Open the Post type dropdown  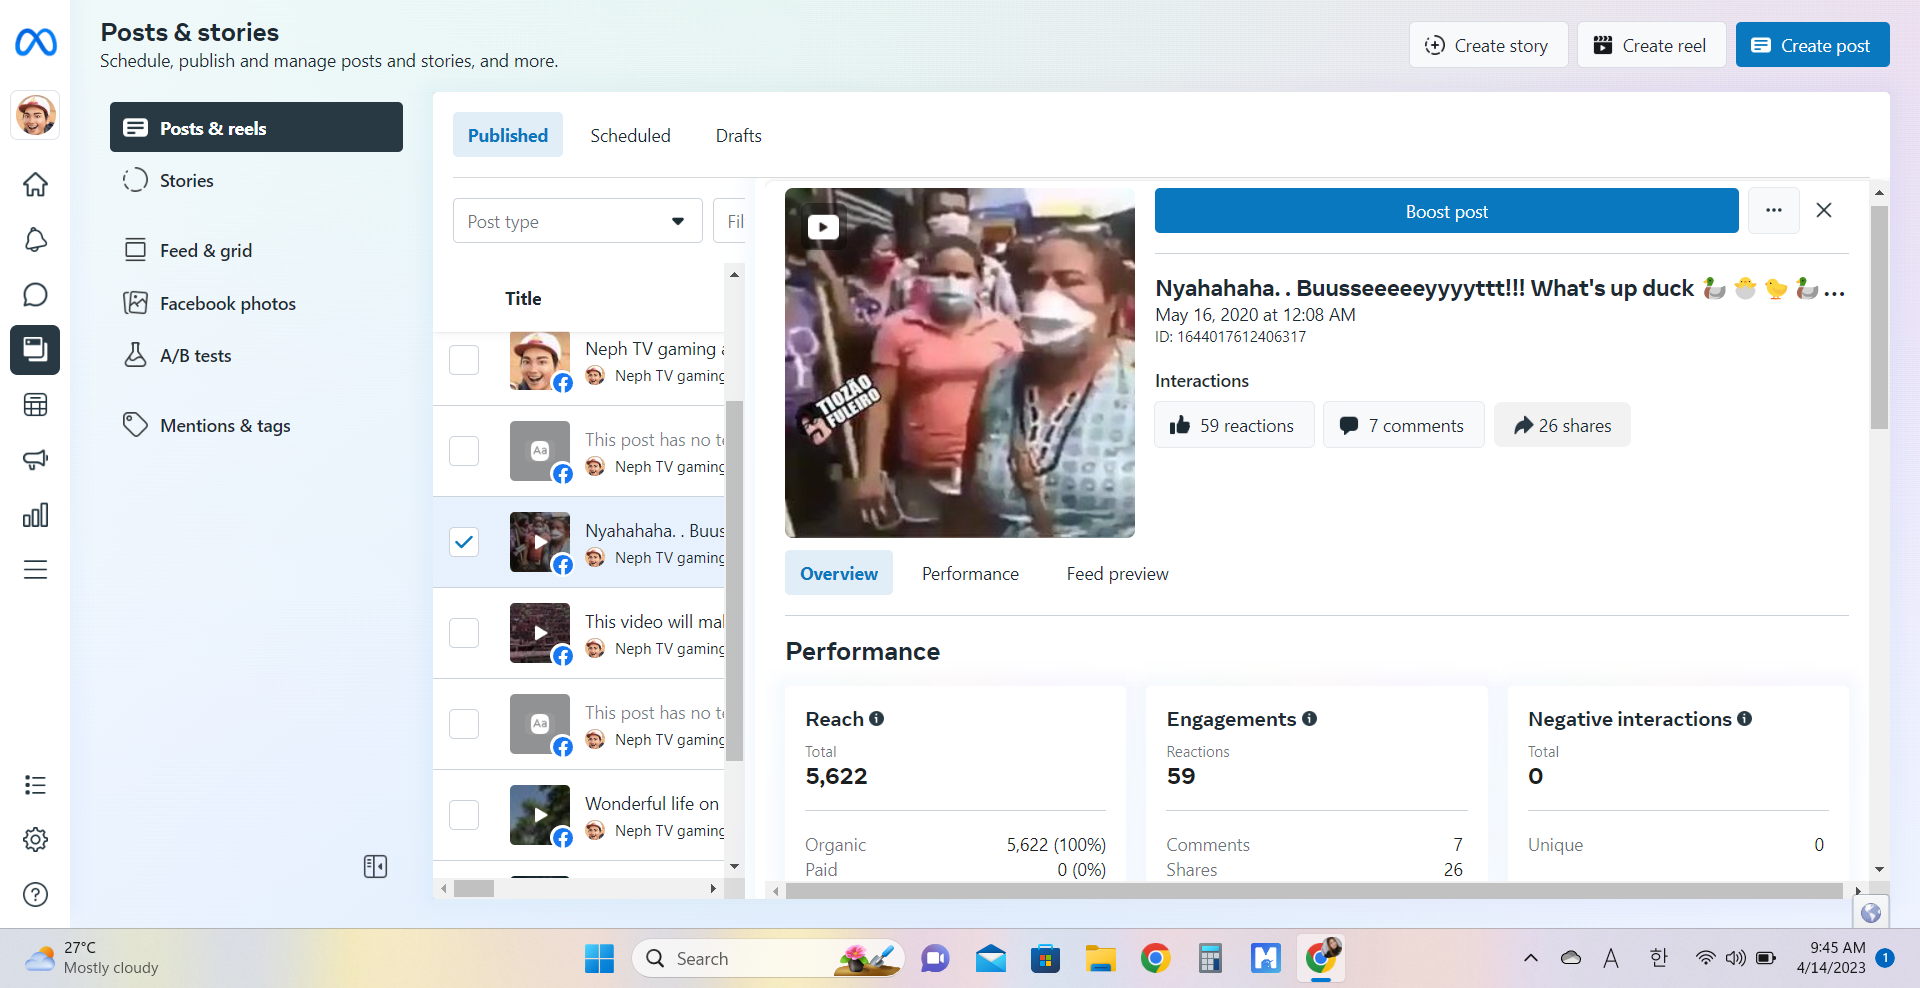577,221
